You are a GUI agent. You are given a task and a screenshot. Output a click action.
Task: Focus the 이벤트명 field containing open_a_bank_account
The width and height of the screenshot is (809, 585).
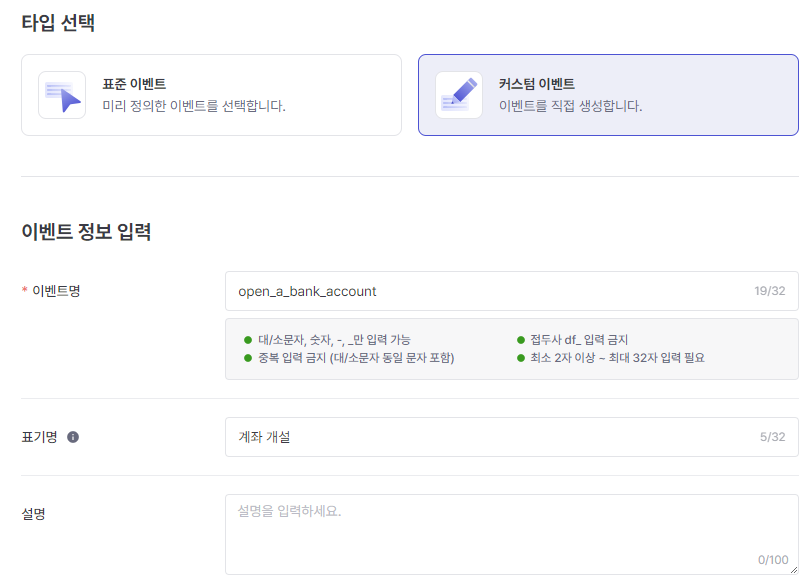pyautogui.click(x=480, y=291)
